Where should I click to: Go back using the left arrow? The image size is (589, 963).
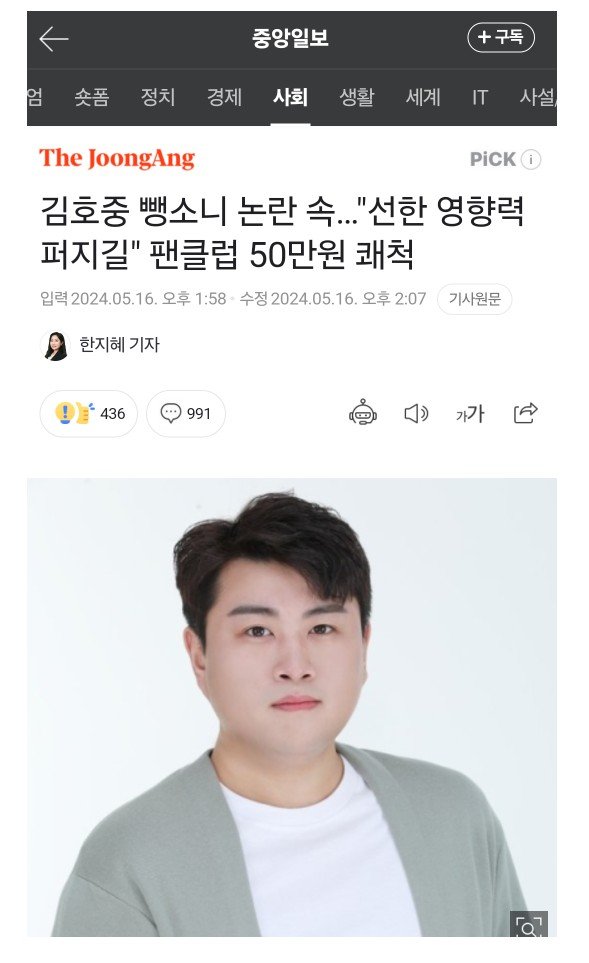(x=53, y=39)
